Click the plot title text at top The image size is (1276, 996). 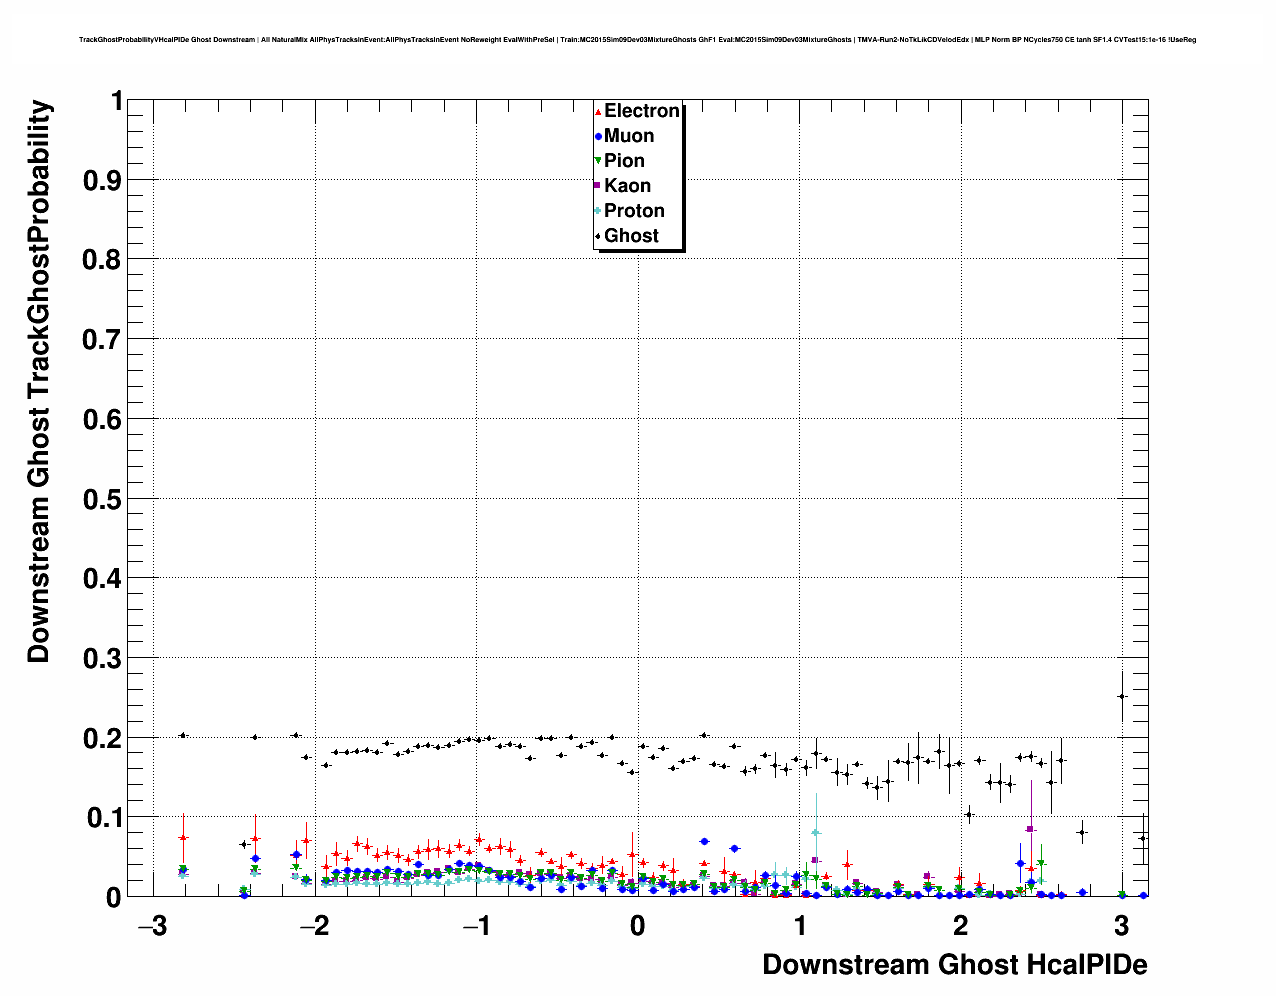click(x=637, y=40)
